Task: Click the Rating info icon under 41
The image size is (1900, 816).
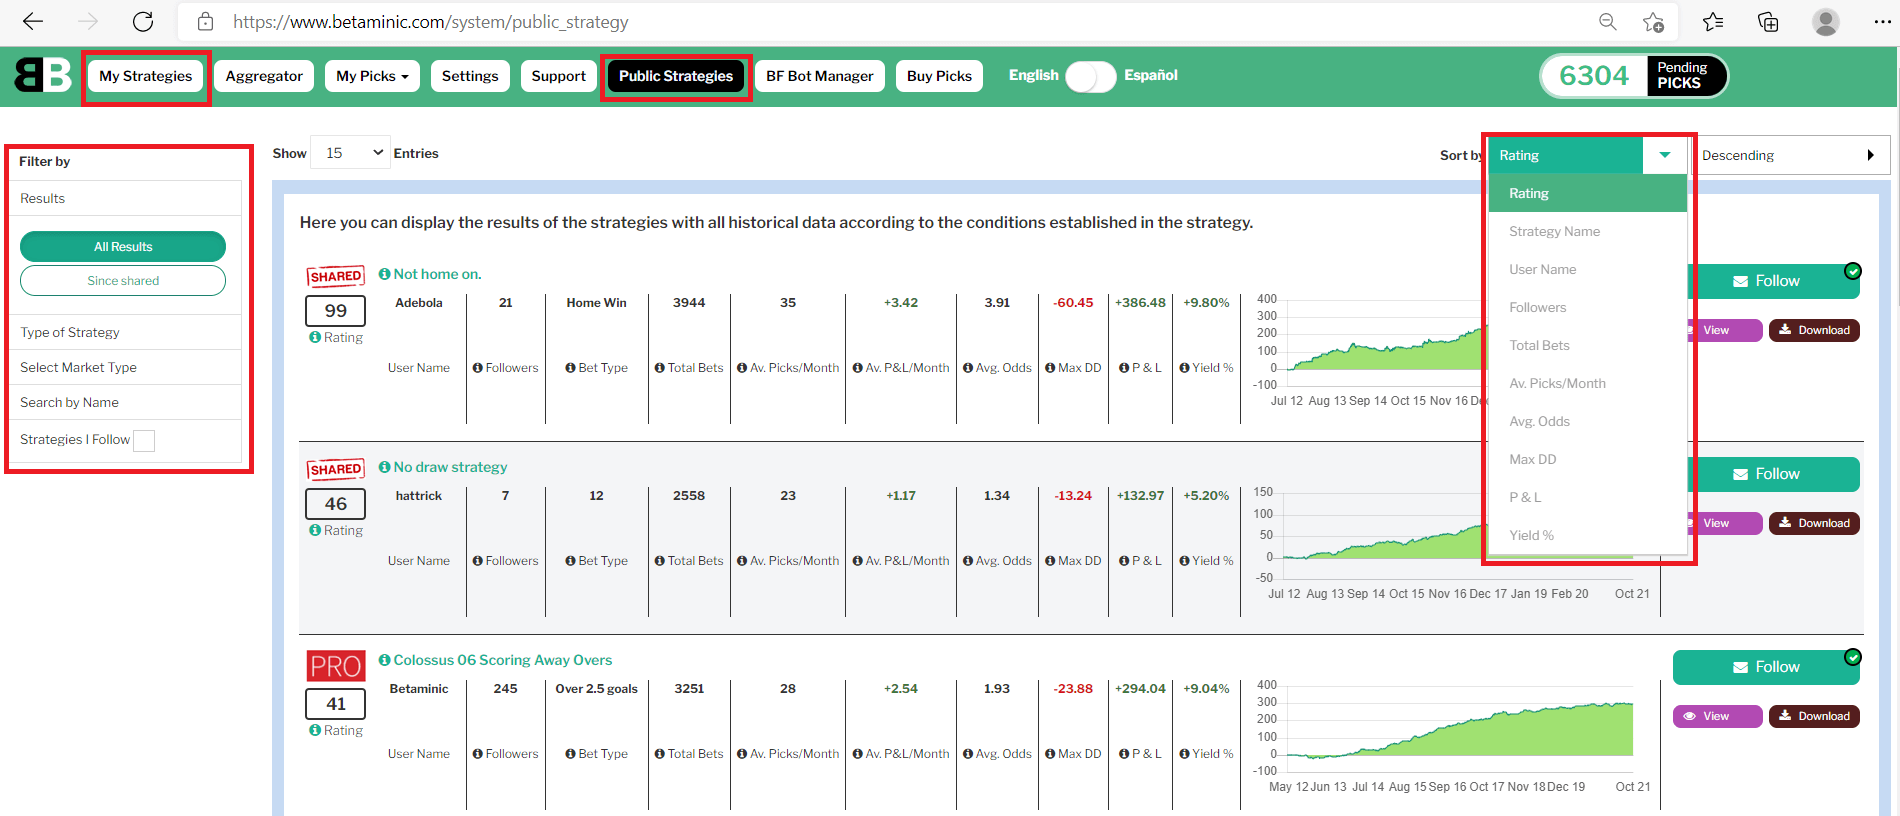Action: (315, 731)
